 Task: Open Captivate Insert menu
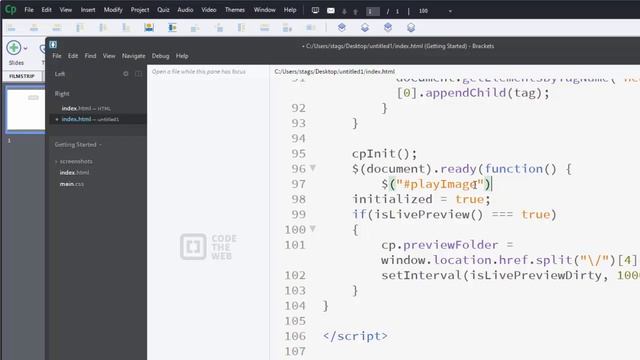pos(88,10)
